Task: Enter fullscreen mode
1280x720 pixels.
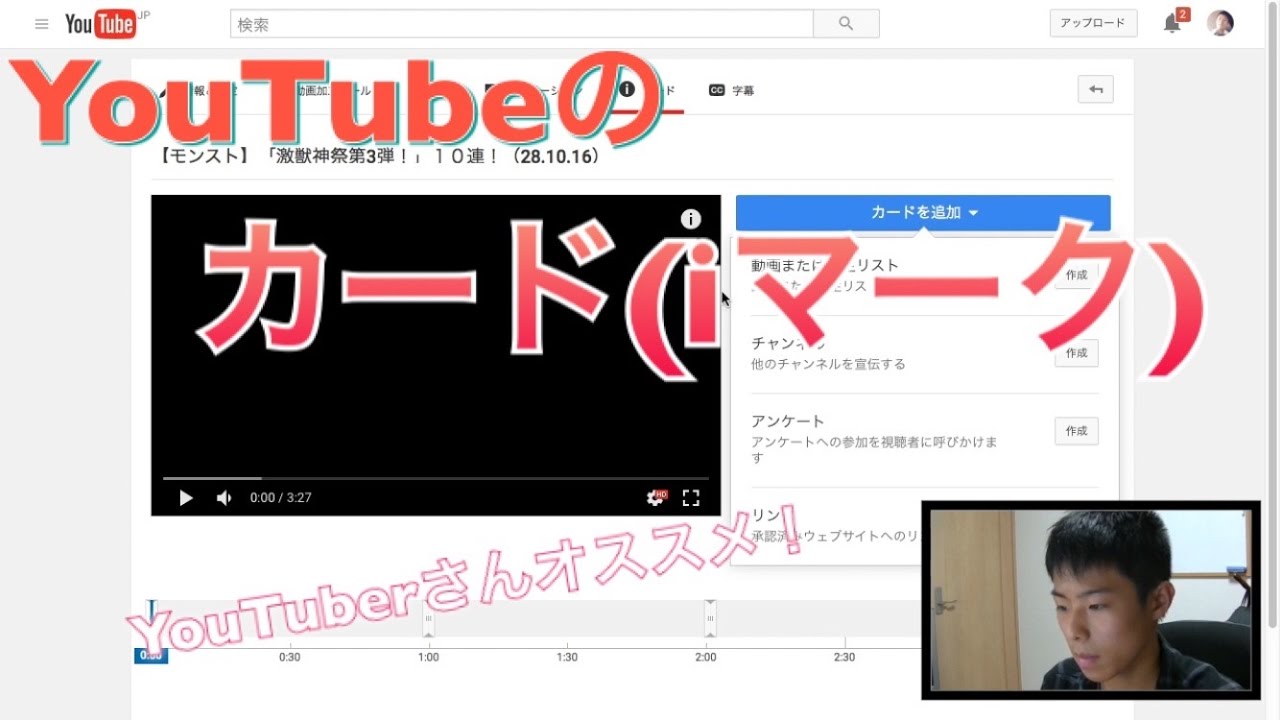Action: point(691,497)
